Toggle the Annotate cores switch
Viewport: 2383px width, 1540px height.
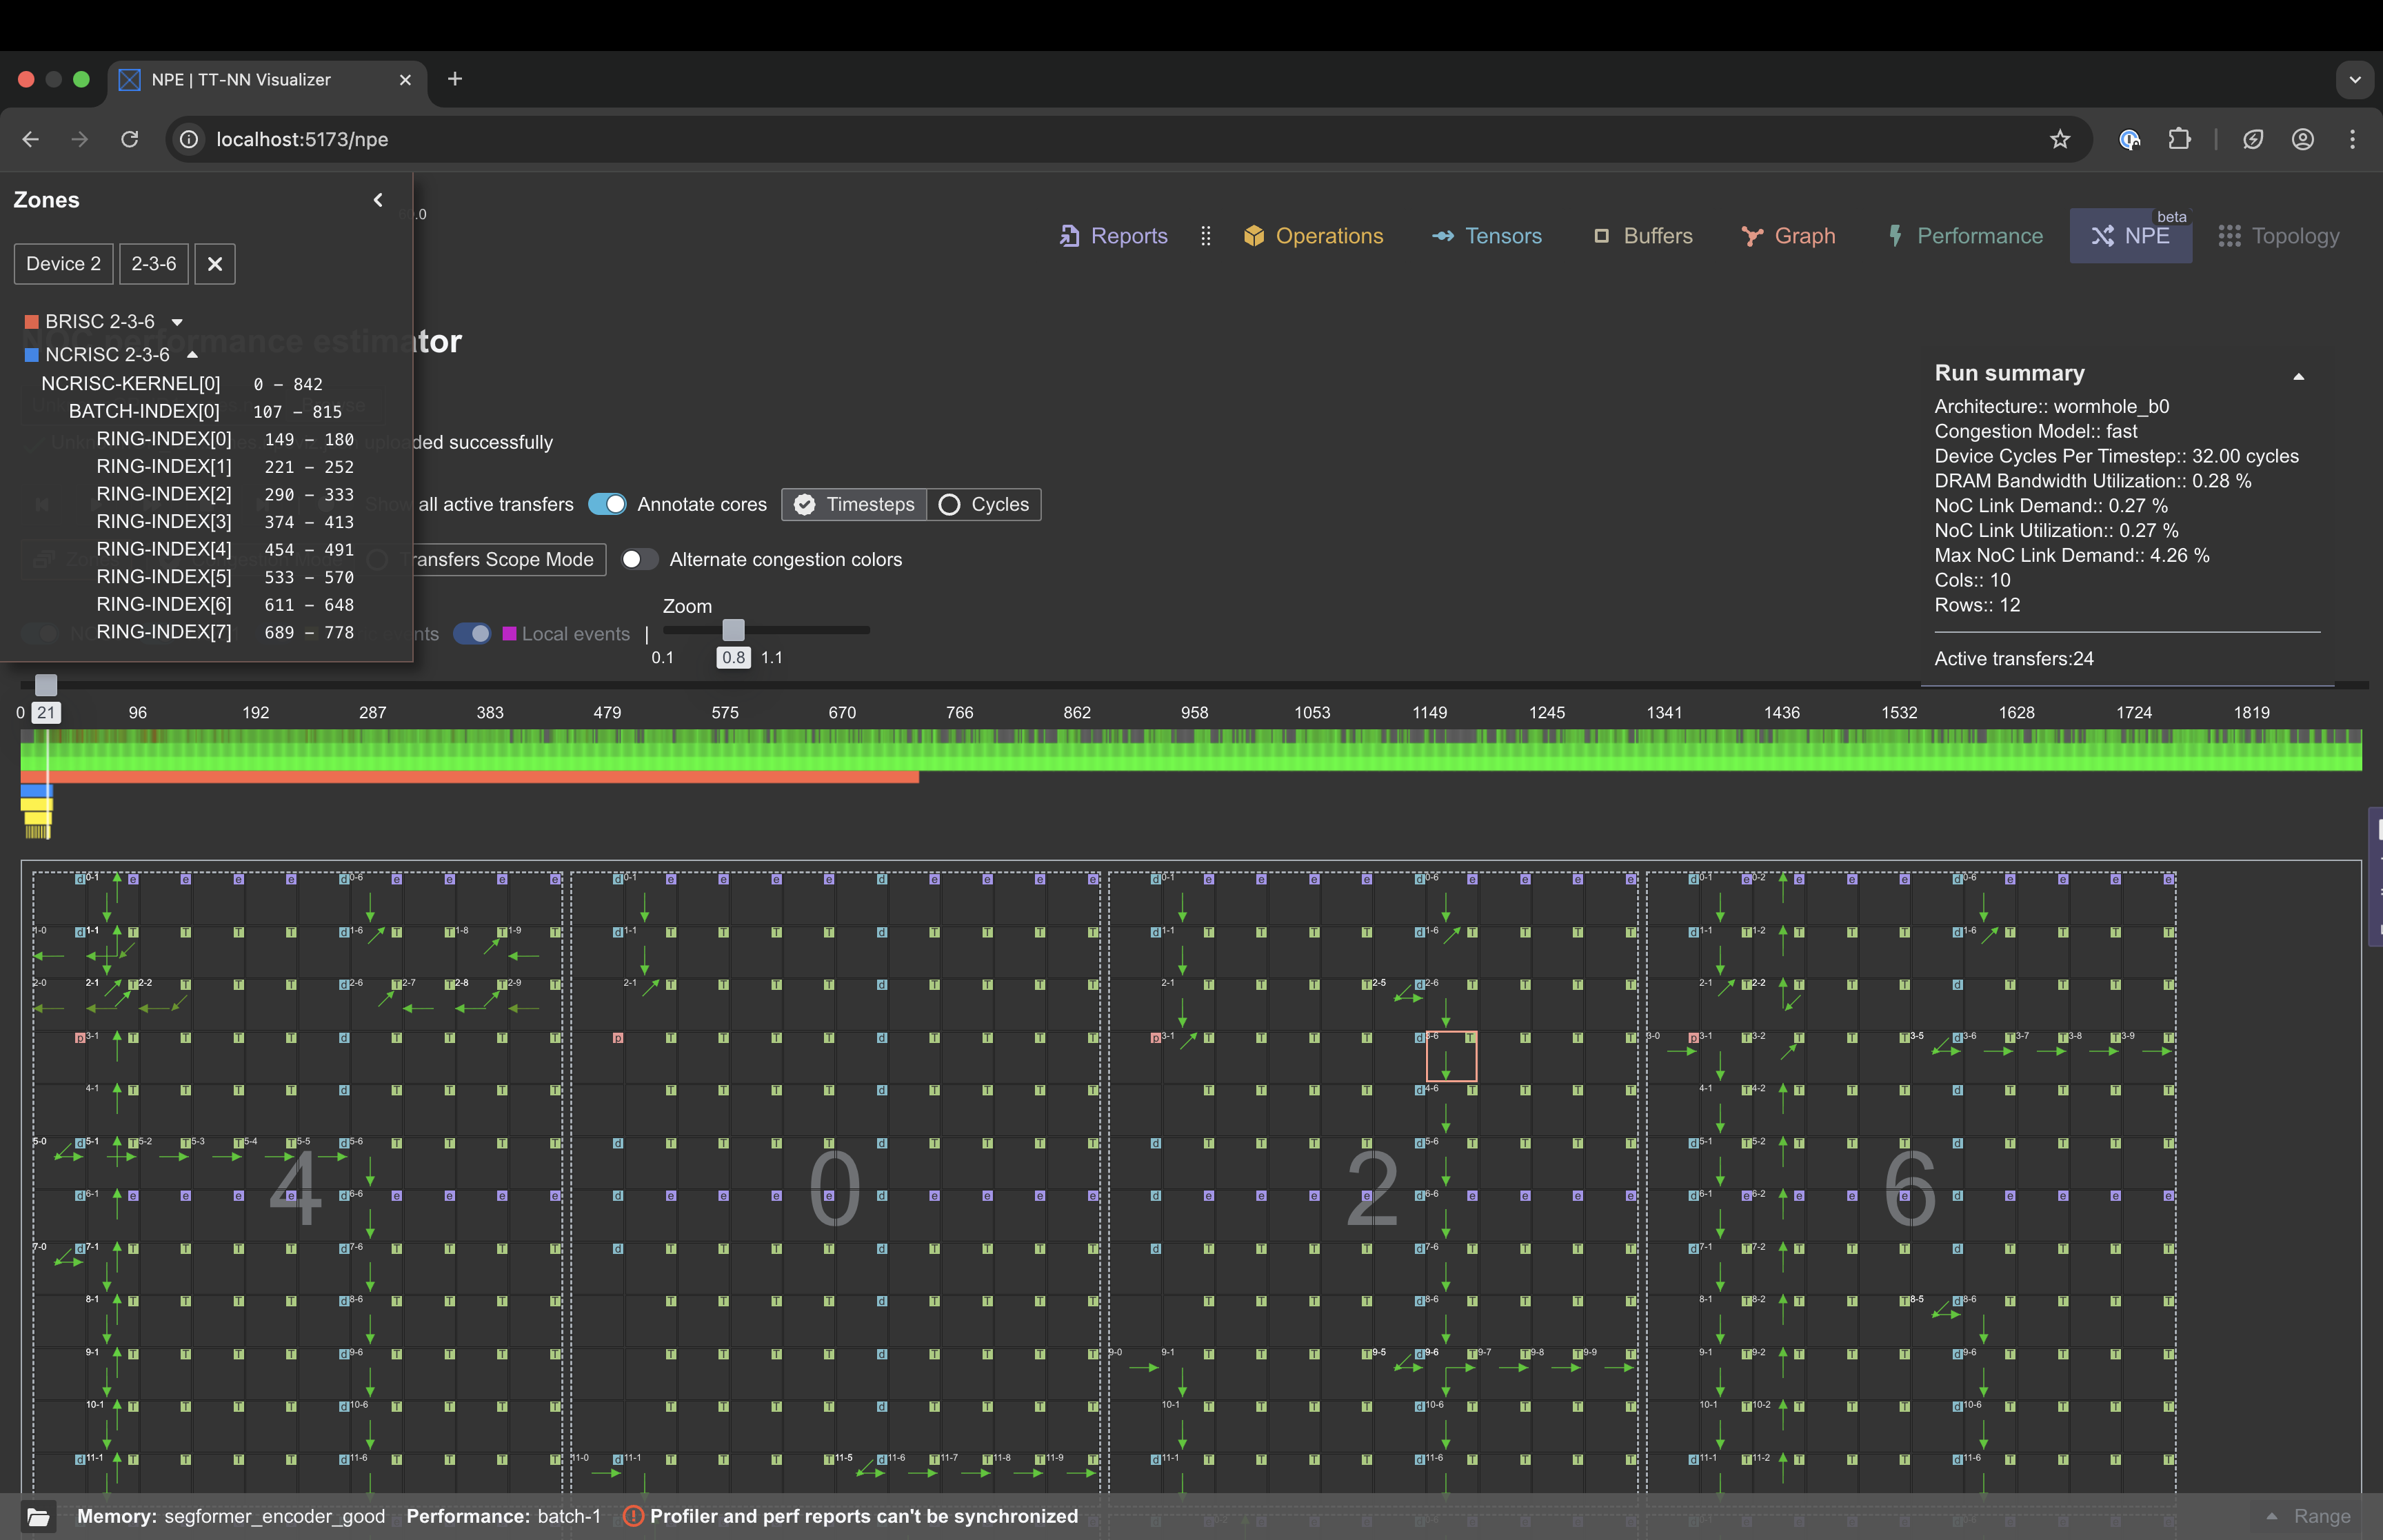click(x=607, y=504)
